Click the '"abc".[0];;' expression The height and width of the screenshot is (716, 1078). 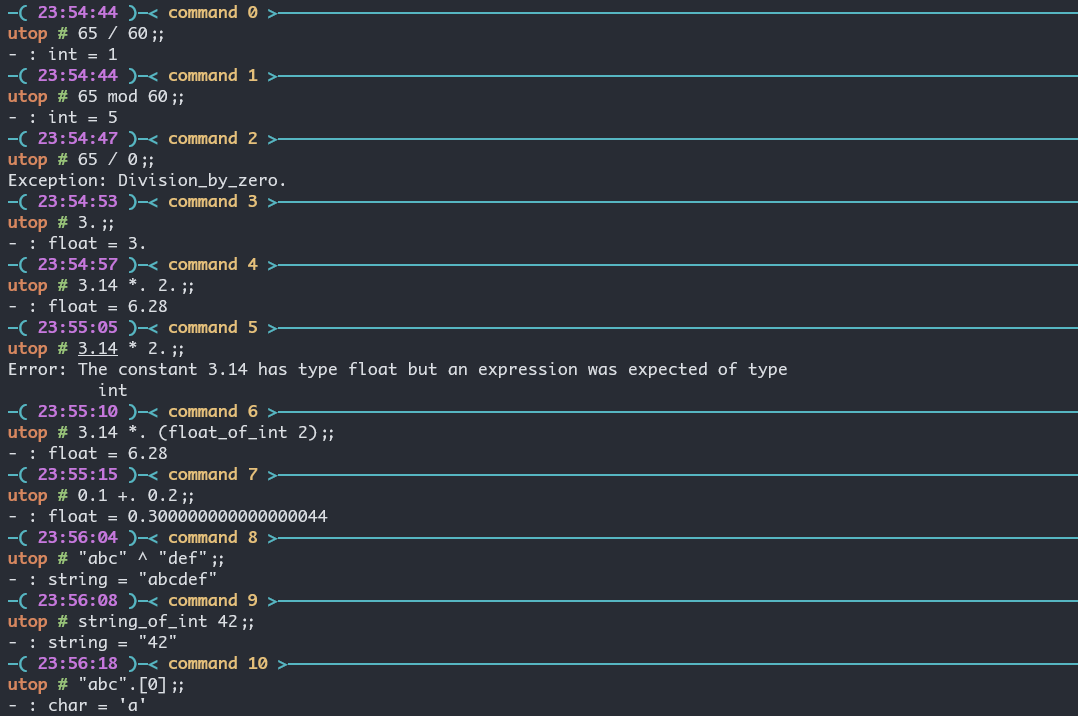(131, 684)
